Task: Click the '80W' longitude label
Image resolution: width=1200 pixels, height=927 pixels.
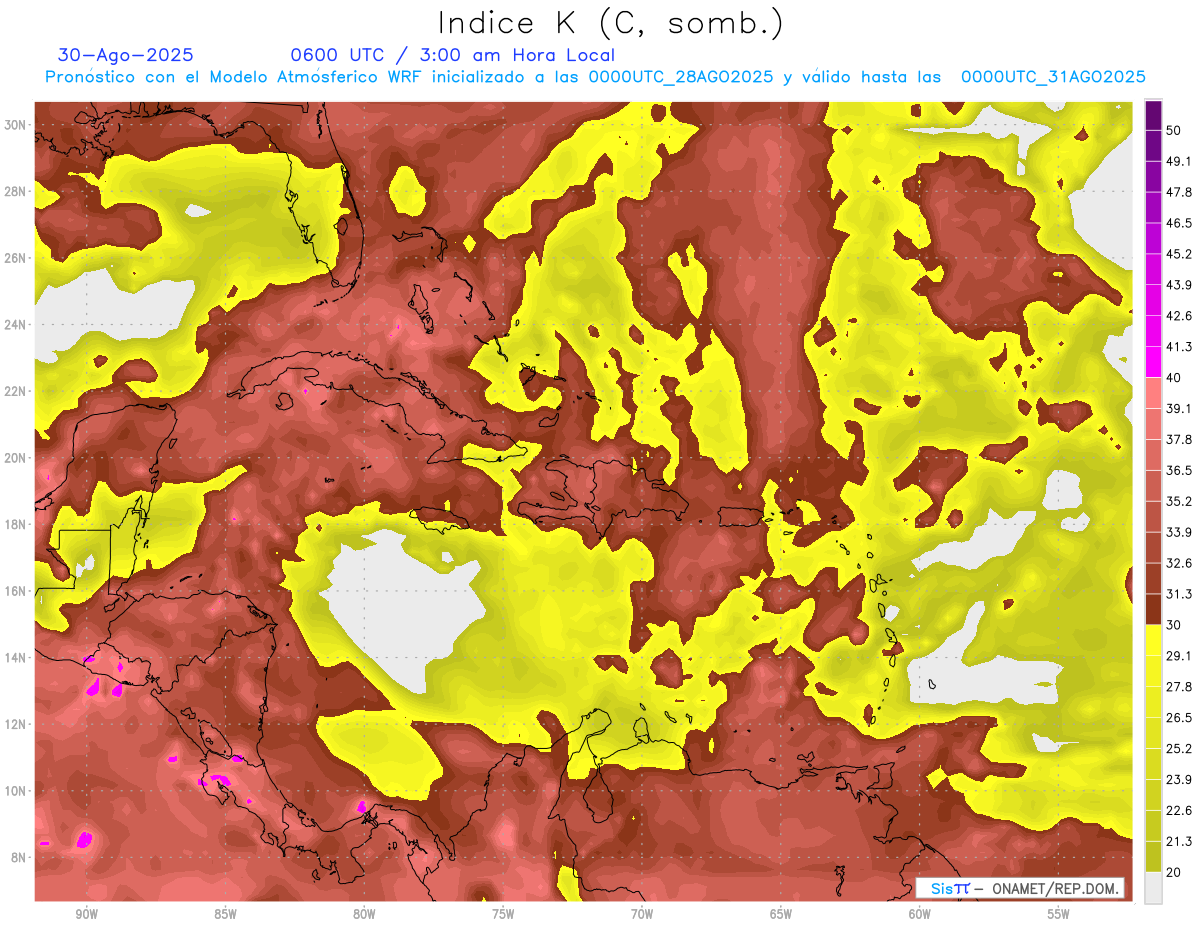Action: (365, 915)
